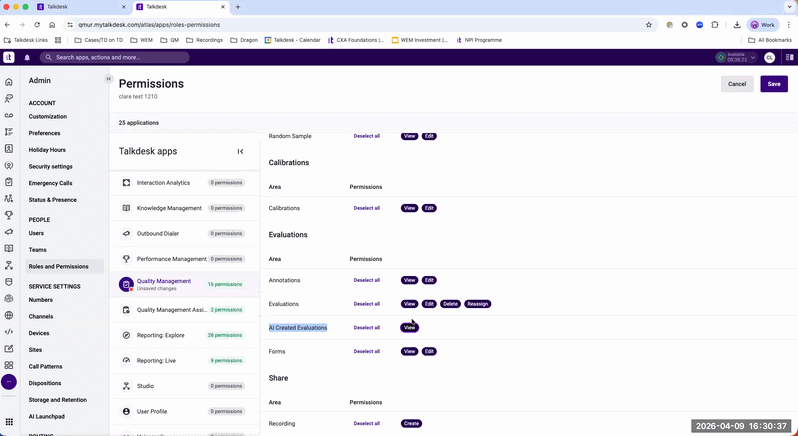Open the trophy icon in the left rail
Screen dimensions: 798x436
click(x=9, y=215)
